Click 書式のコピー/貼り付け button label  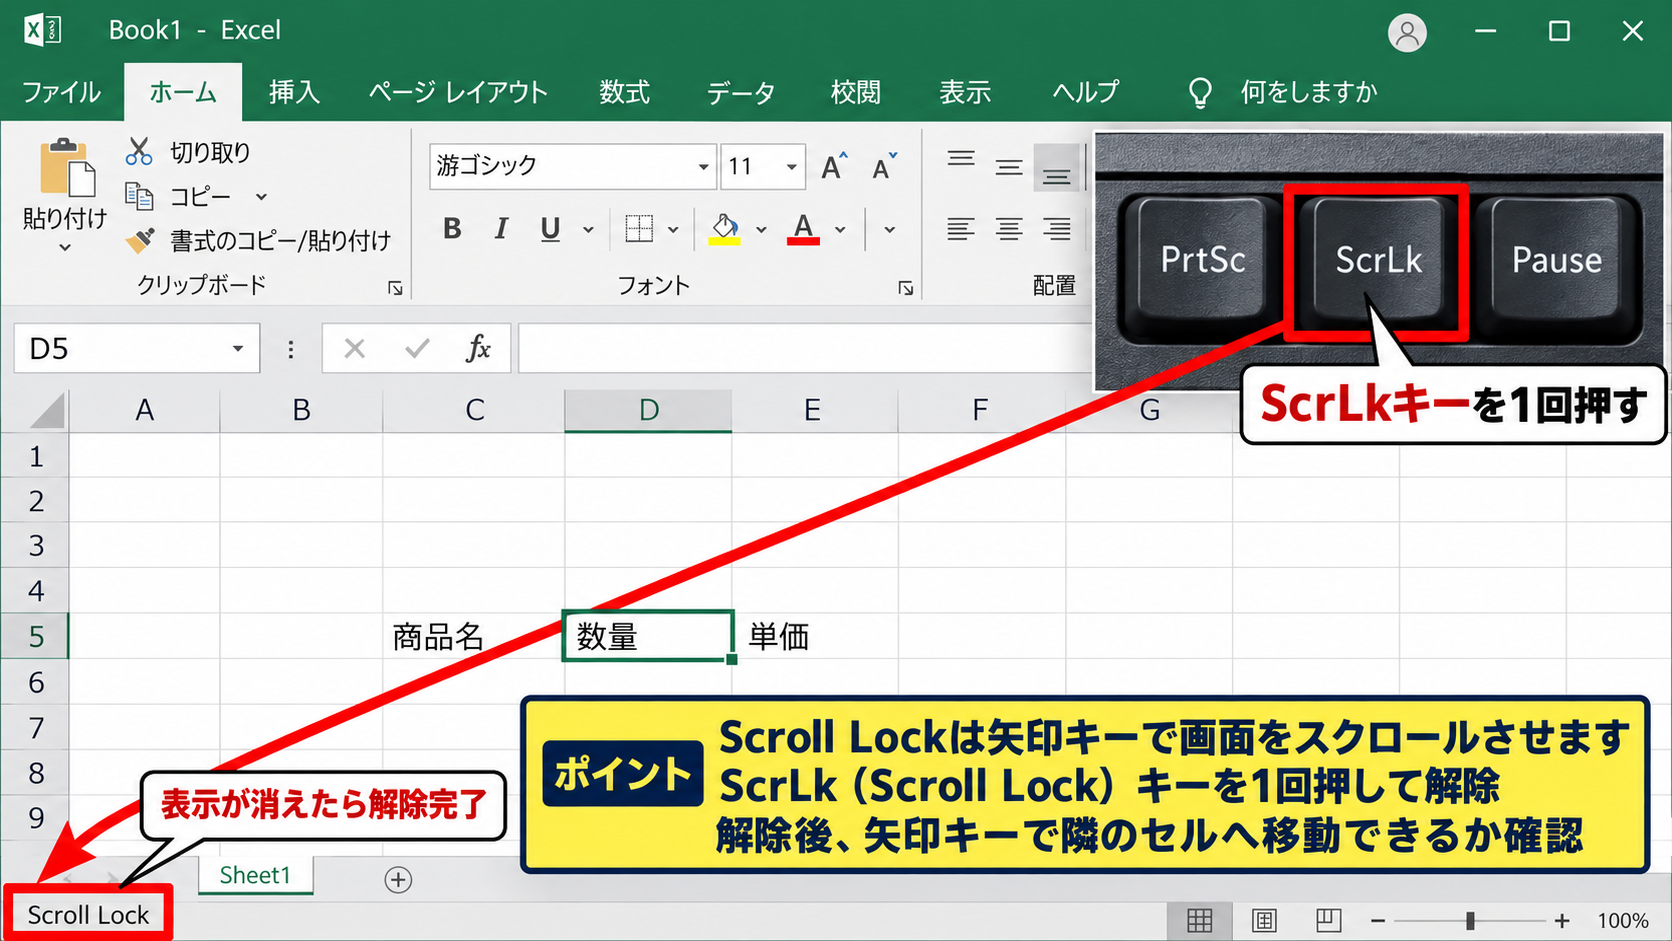point(280,240)
